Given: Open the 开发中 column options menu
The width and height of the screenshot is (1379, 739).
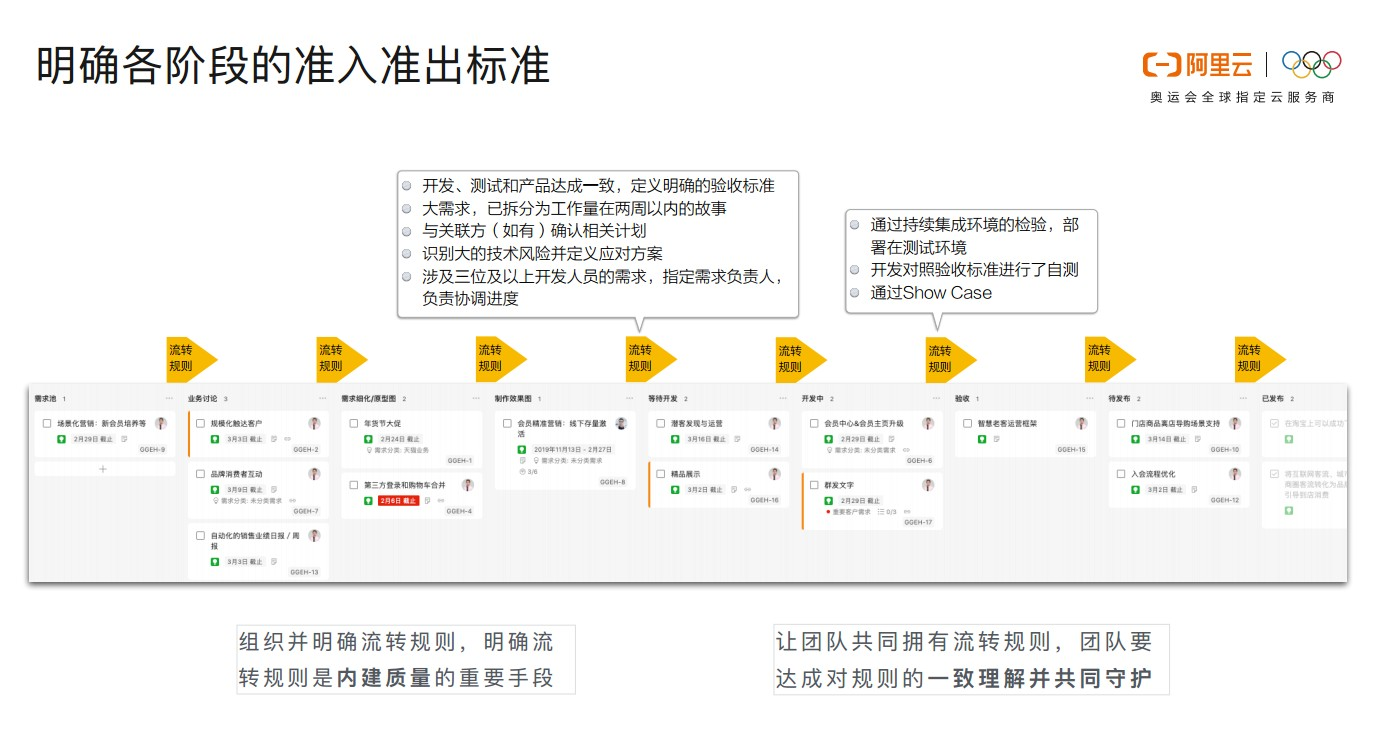Looking at the screenshot, I should pos(936,398).
